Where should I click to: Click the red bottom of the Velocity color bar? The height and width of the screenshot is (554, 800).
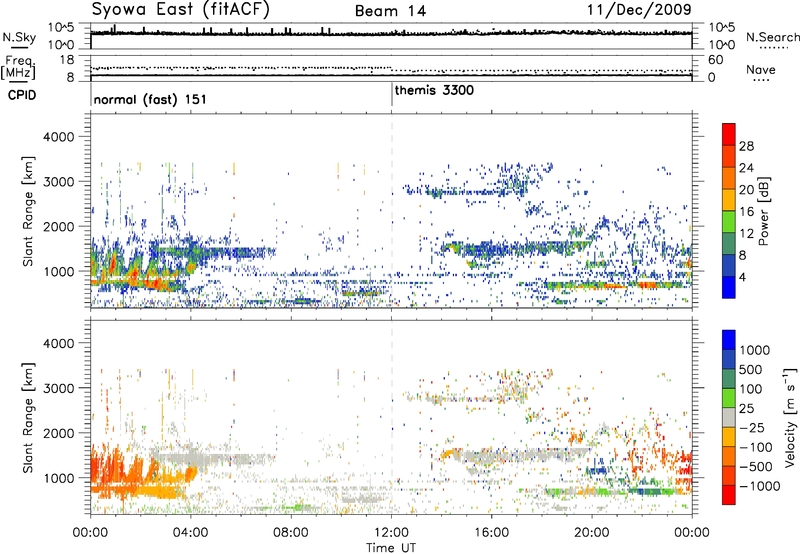(729, 495)
